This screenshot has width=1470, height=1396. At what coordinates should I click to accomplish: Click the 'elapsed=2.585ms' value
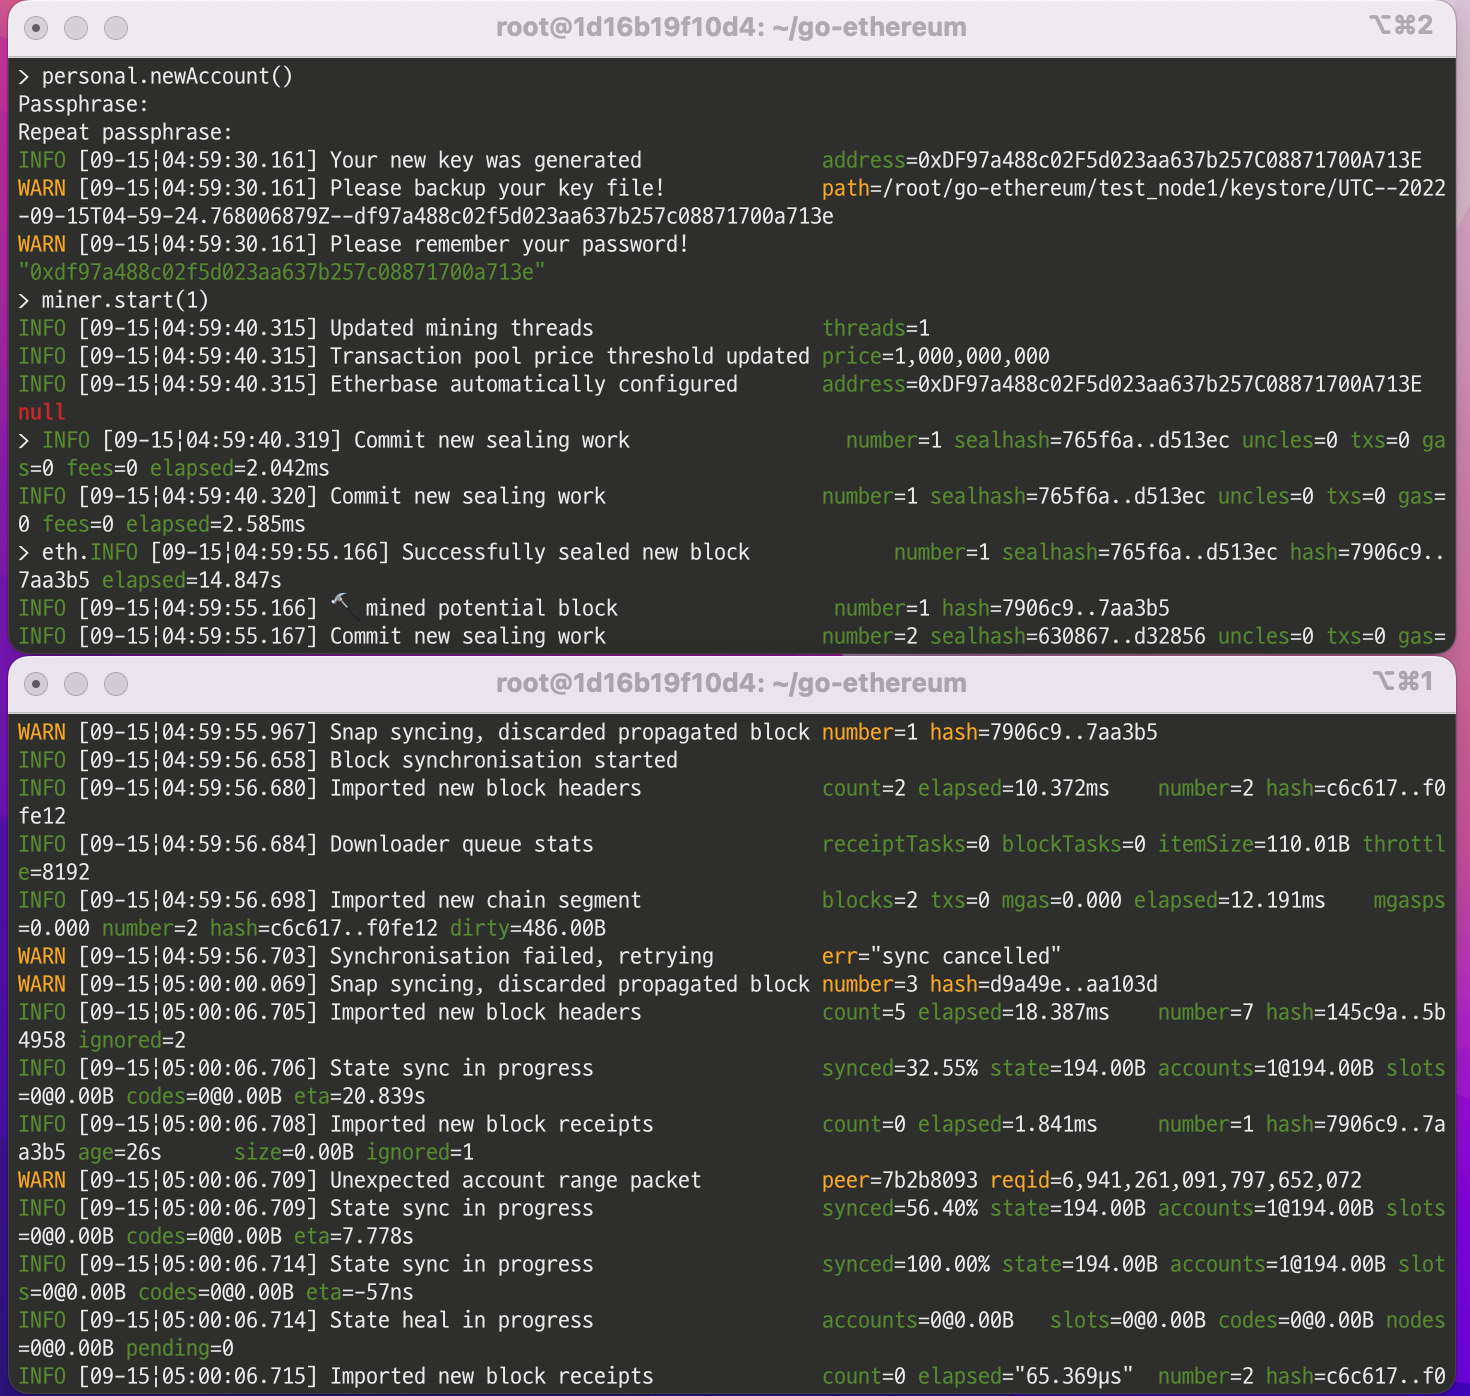point(216,524)
